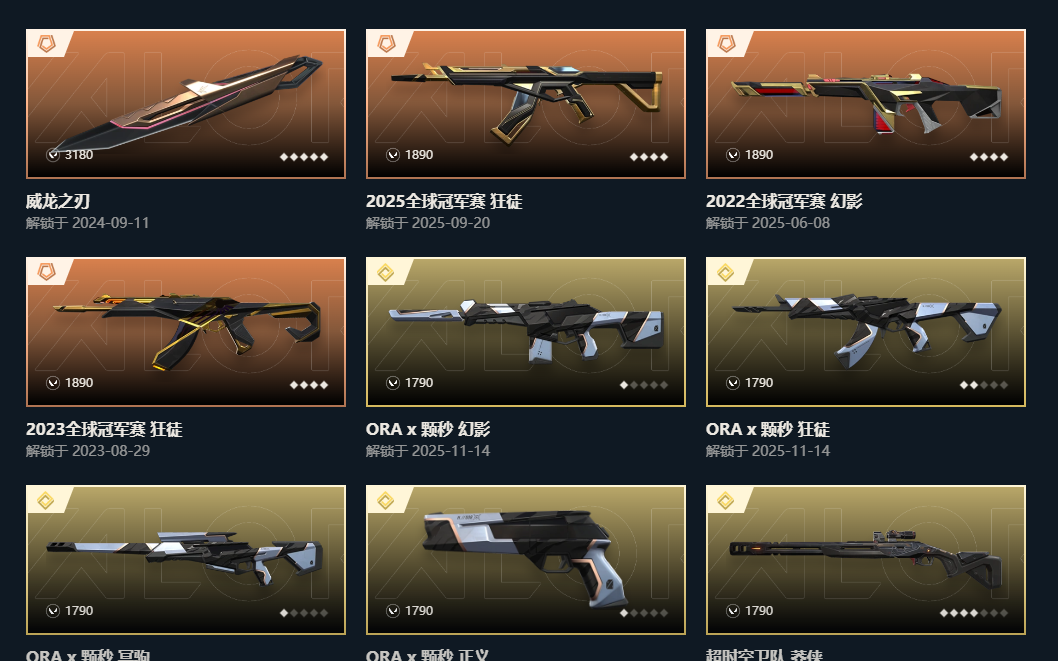Image resolution: width=1058 pixels, height=661 pixels.
Task: Select the 2023全球冠军赛 狂徒 rifle image
Action: (186, 332)
